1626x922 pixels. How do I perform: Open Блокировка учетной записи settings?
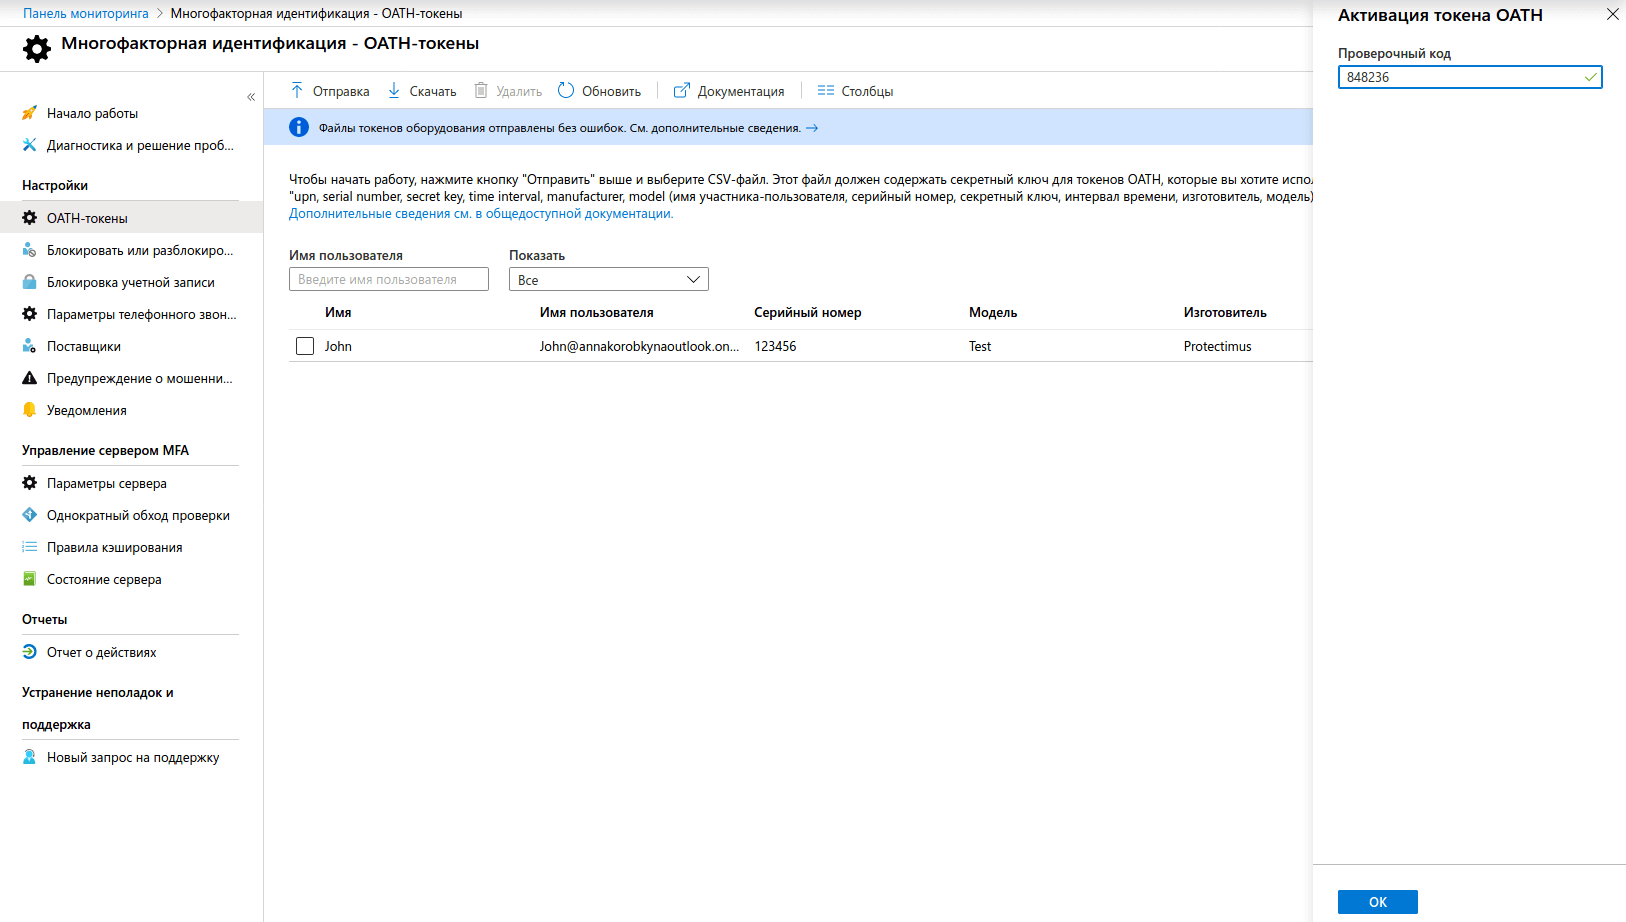[x=131, y=283]
